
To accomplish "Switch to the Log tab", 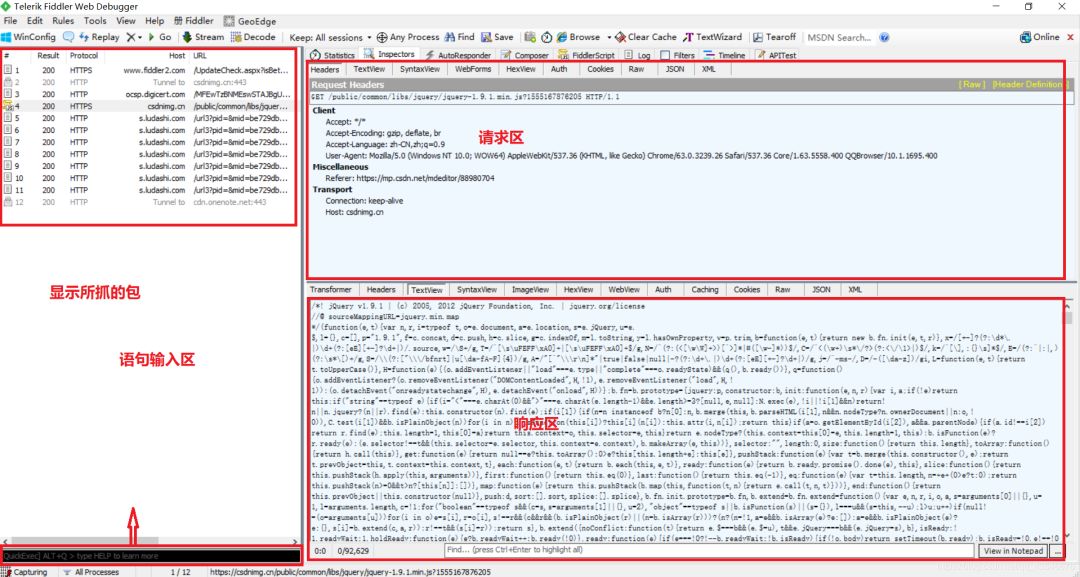I will (x=638, y=55).
